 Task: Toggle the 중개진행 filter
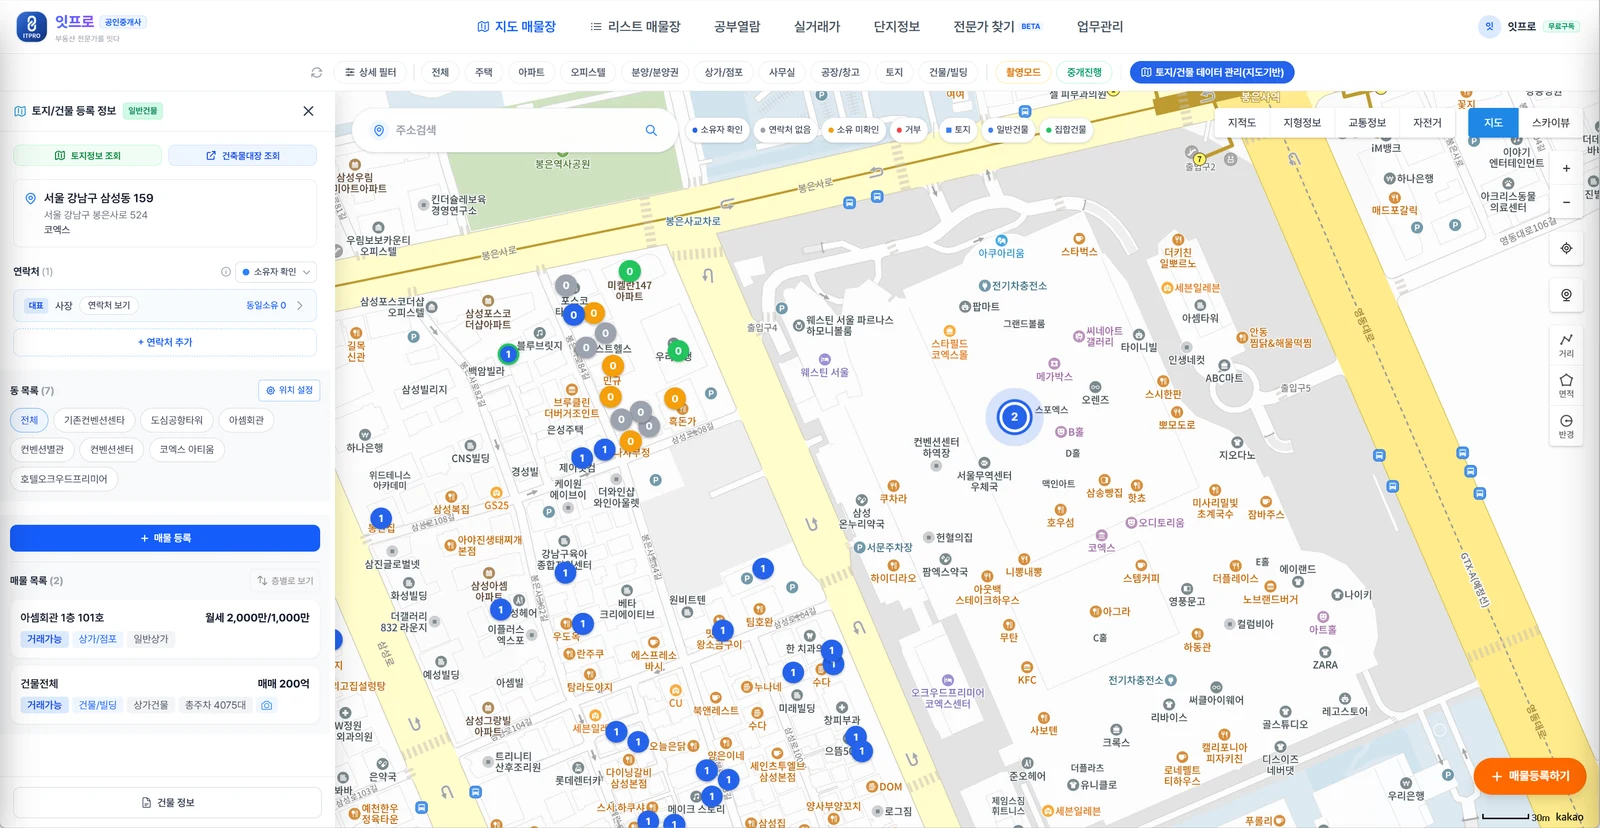1084,72
